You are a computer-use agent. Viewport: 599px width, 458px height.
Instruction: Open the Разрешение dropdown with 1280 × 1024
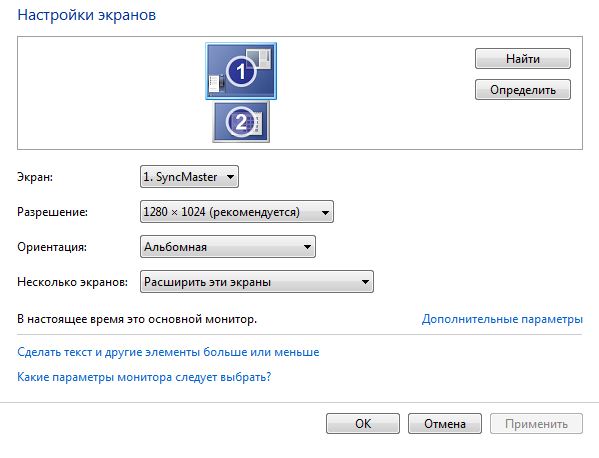(237, 212)
